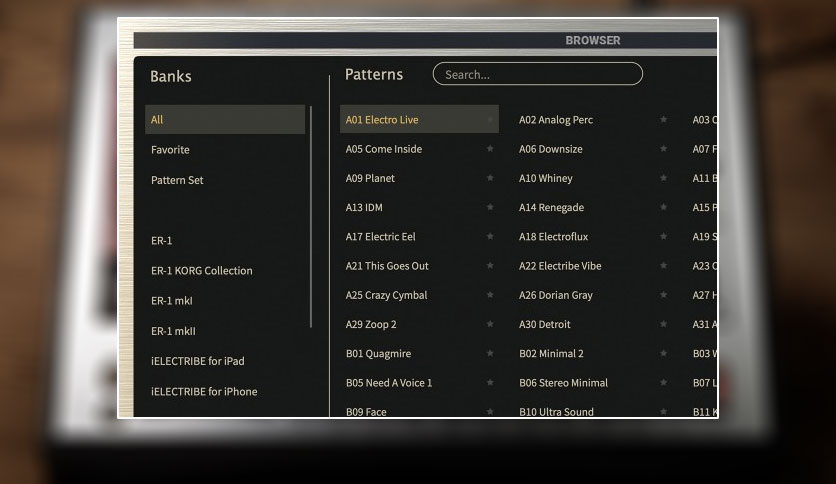Select pattern A26 Dorian Gray

[x=556, y=295]
